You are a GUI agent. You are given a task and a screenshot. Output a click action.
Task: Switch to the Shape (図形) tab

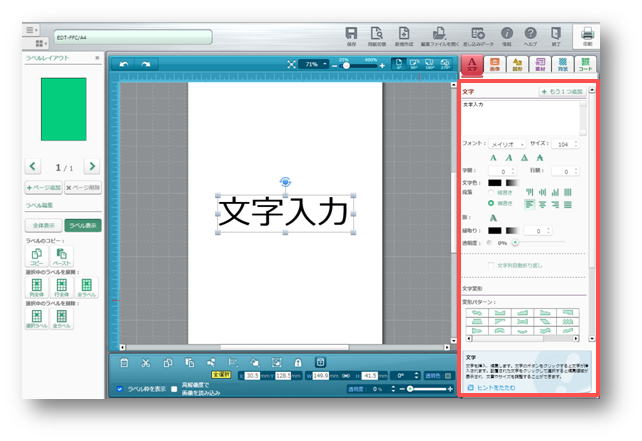point(517,65)
